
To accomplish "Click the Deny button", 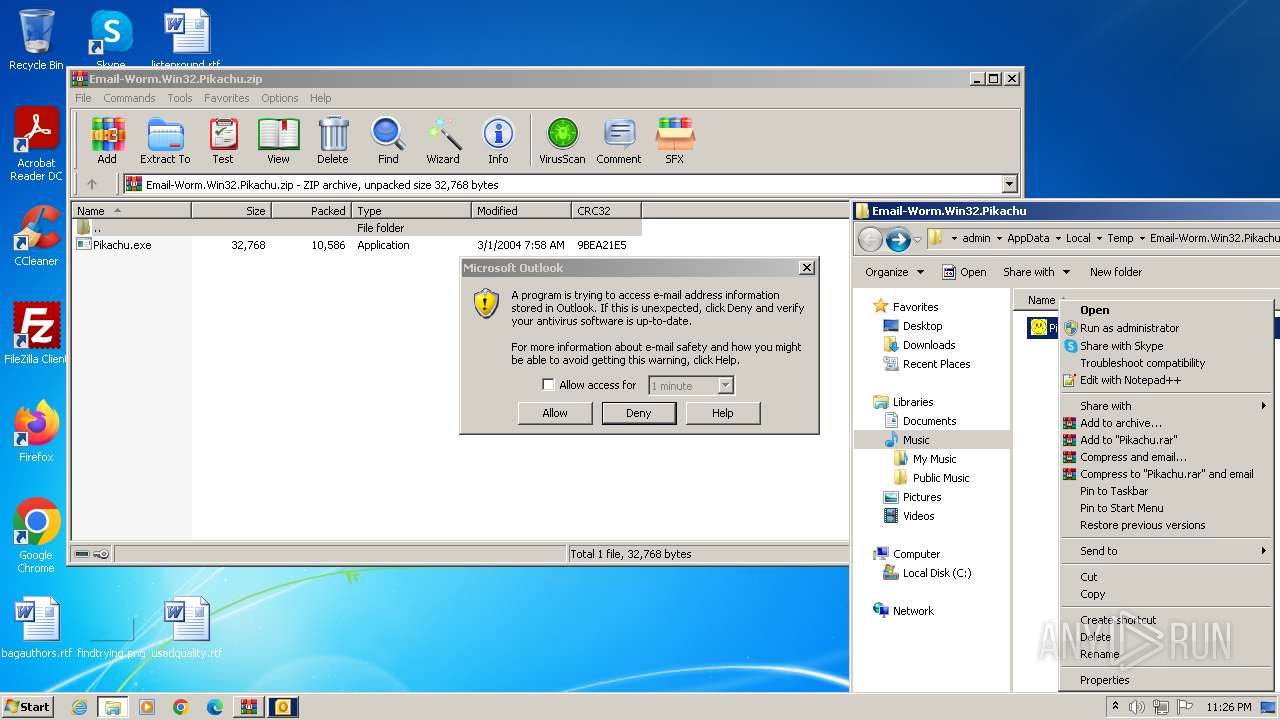I will point(639,413).
